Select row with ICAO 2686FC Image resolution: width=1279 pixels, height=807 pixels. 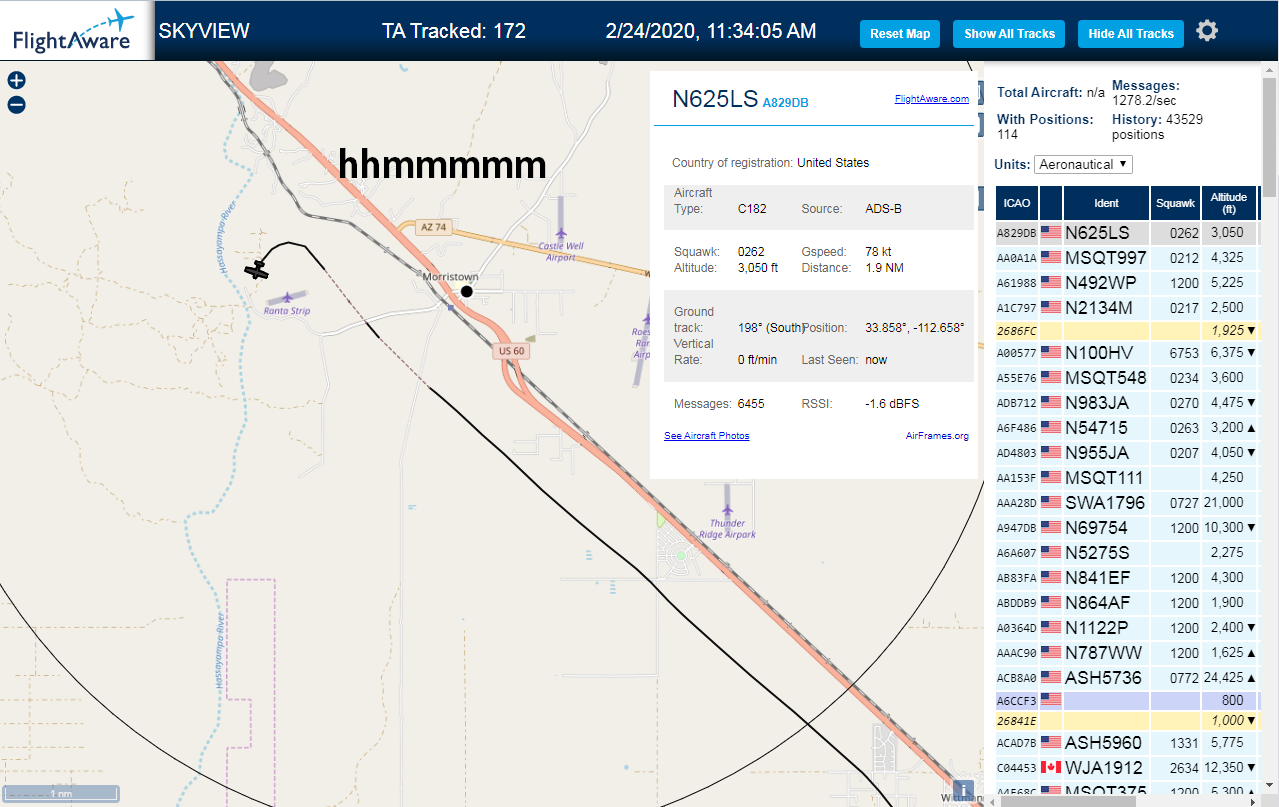1127,330
